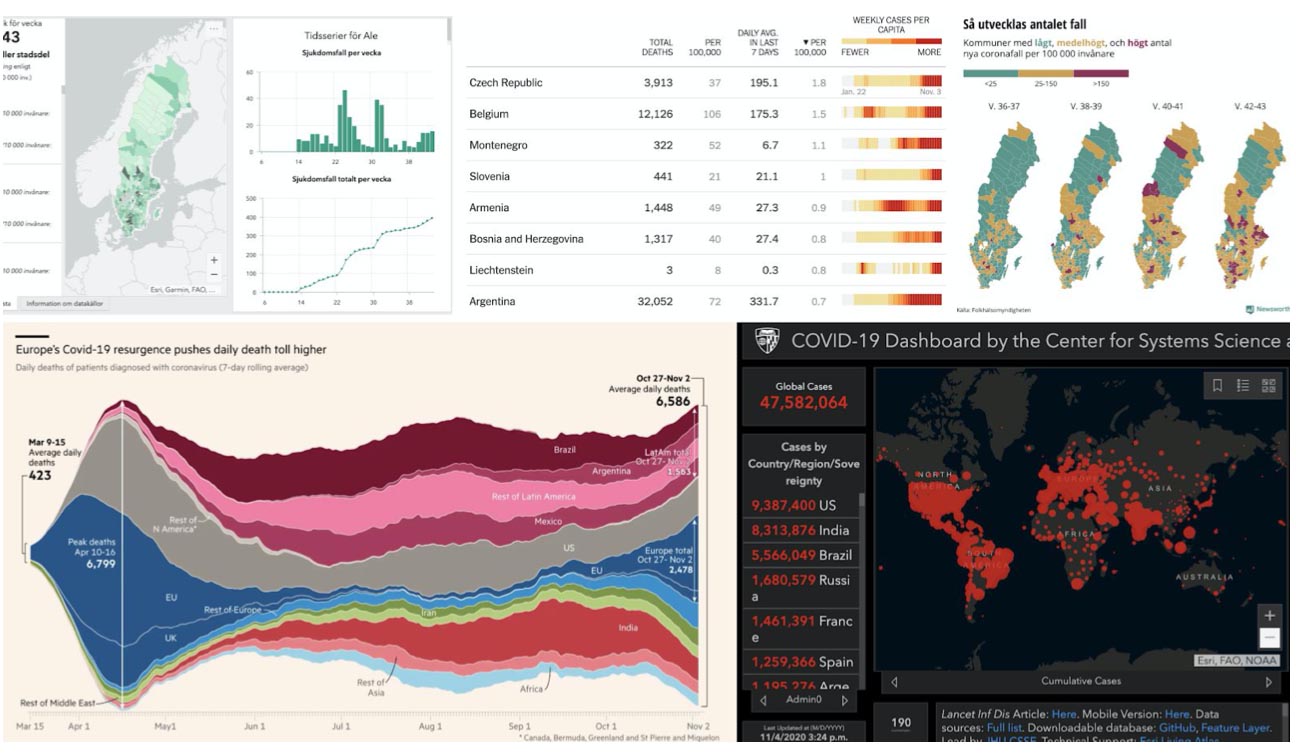This screenshot has height=754, width=1296.
Task: Click the Brazil band label in stream chart
Action: (566, 450)
